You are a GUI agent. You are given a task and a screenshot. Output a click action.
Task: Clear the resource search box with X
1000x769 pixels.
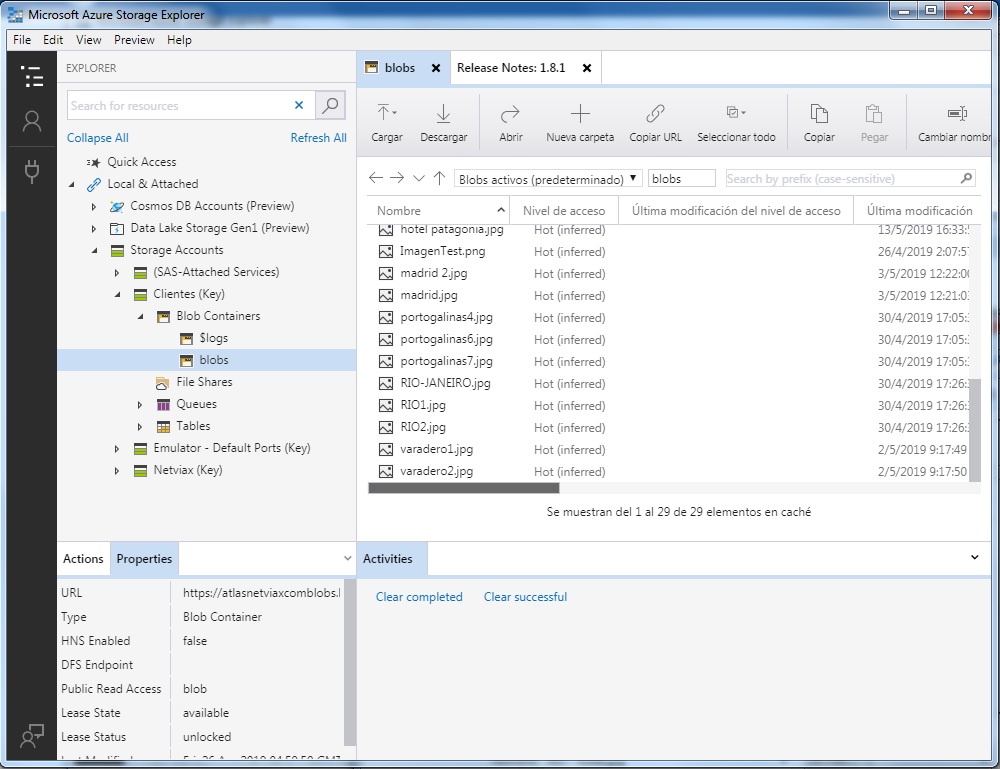(x=298, y=105)
